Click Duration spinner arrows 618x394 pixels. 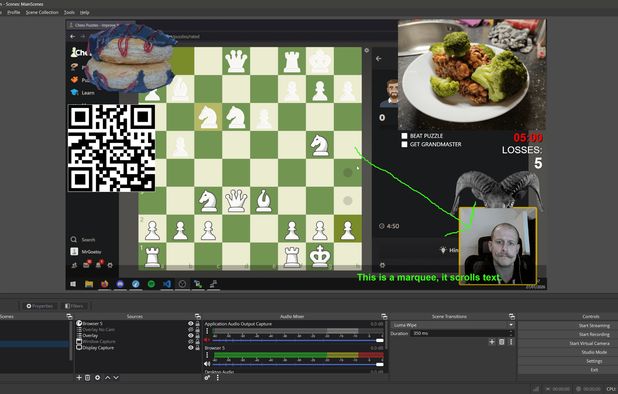511,333
